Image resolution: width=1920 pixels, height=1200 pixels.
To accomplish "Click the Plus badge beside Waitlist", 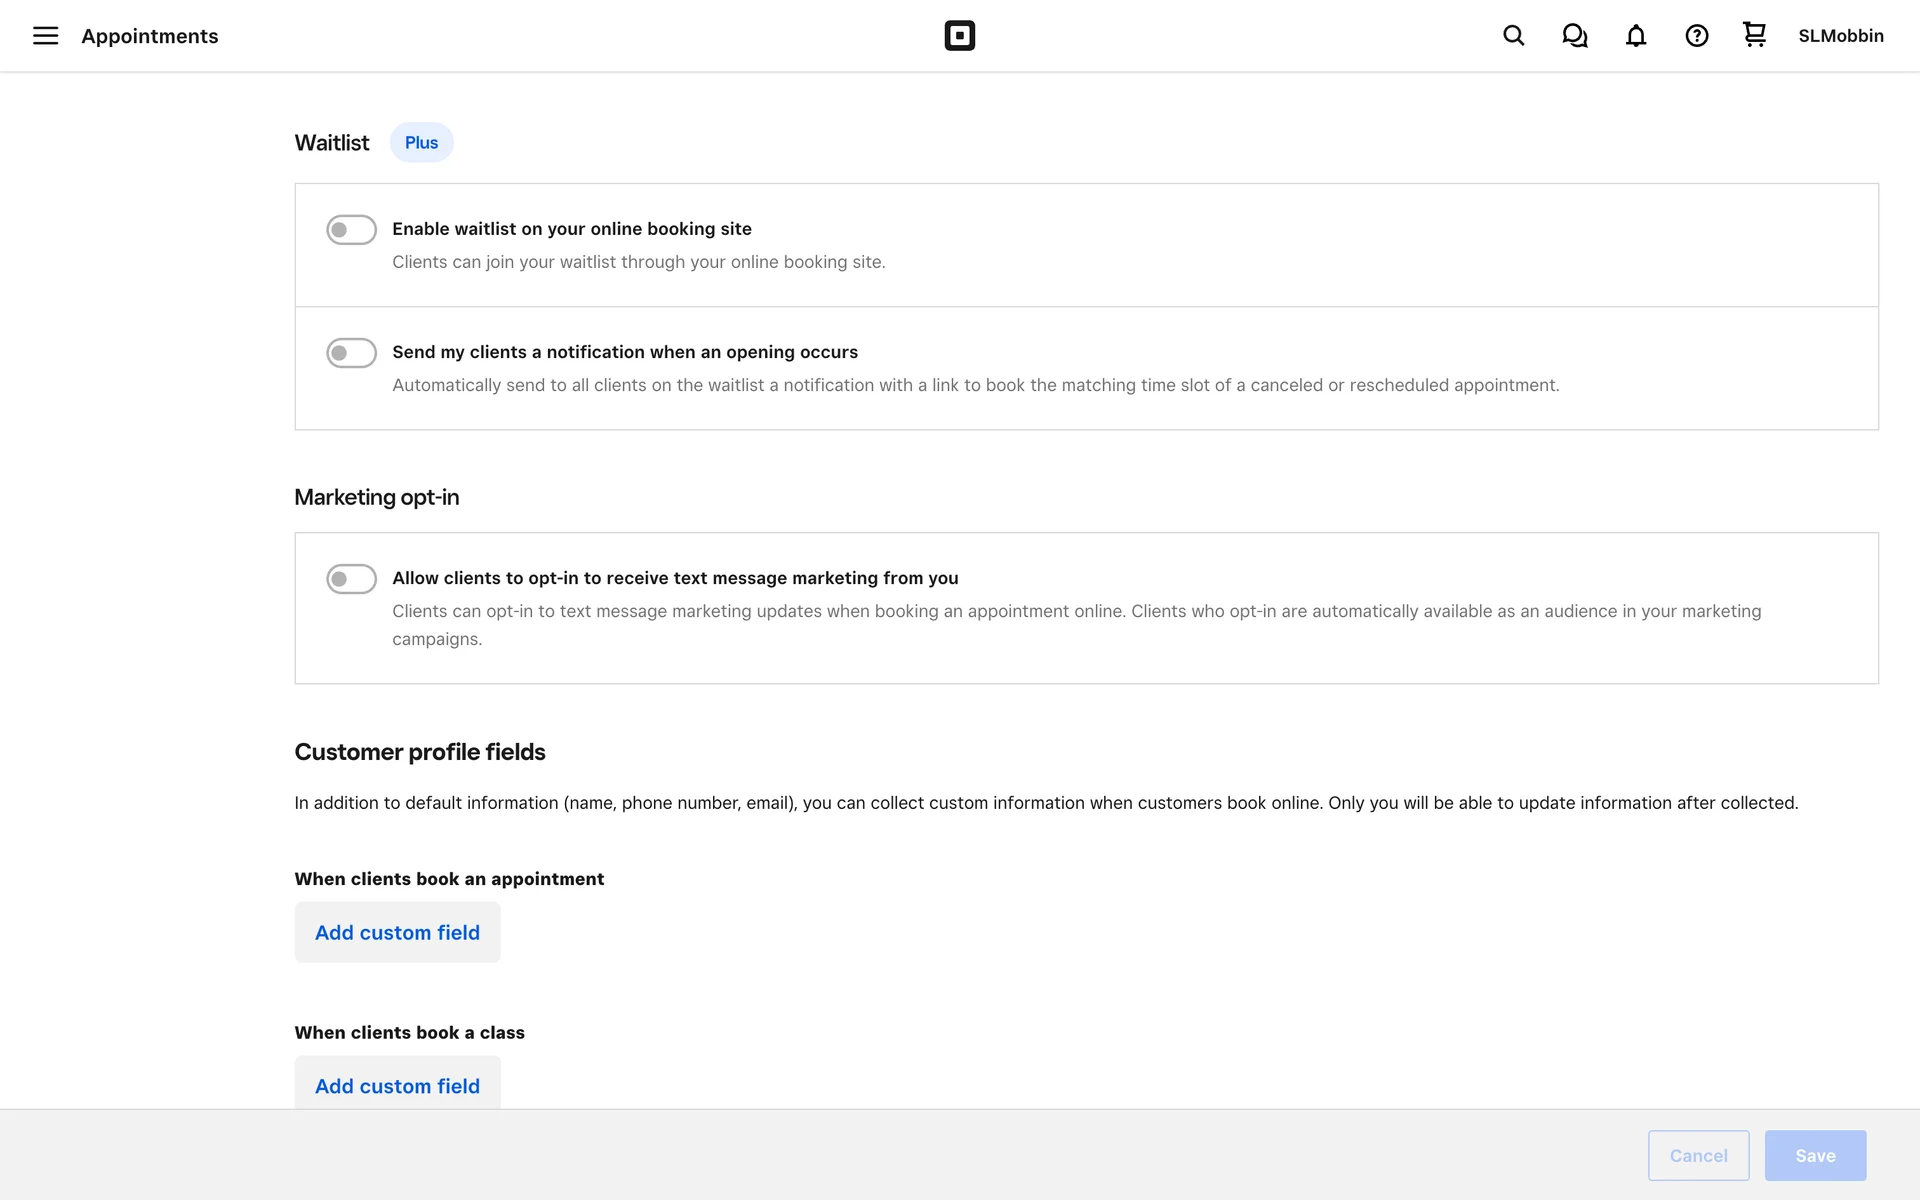I will point(421,143).
